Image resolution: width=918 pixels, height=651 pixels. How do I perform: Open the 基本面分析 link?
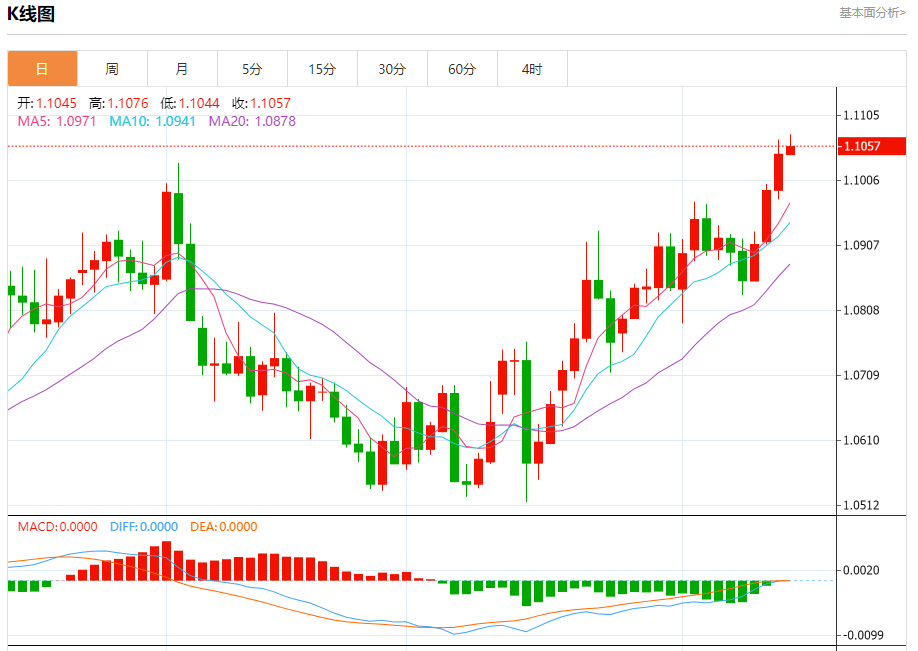pyautogui.click(x=872, y=13)
